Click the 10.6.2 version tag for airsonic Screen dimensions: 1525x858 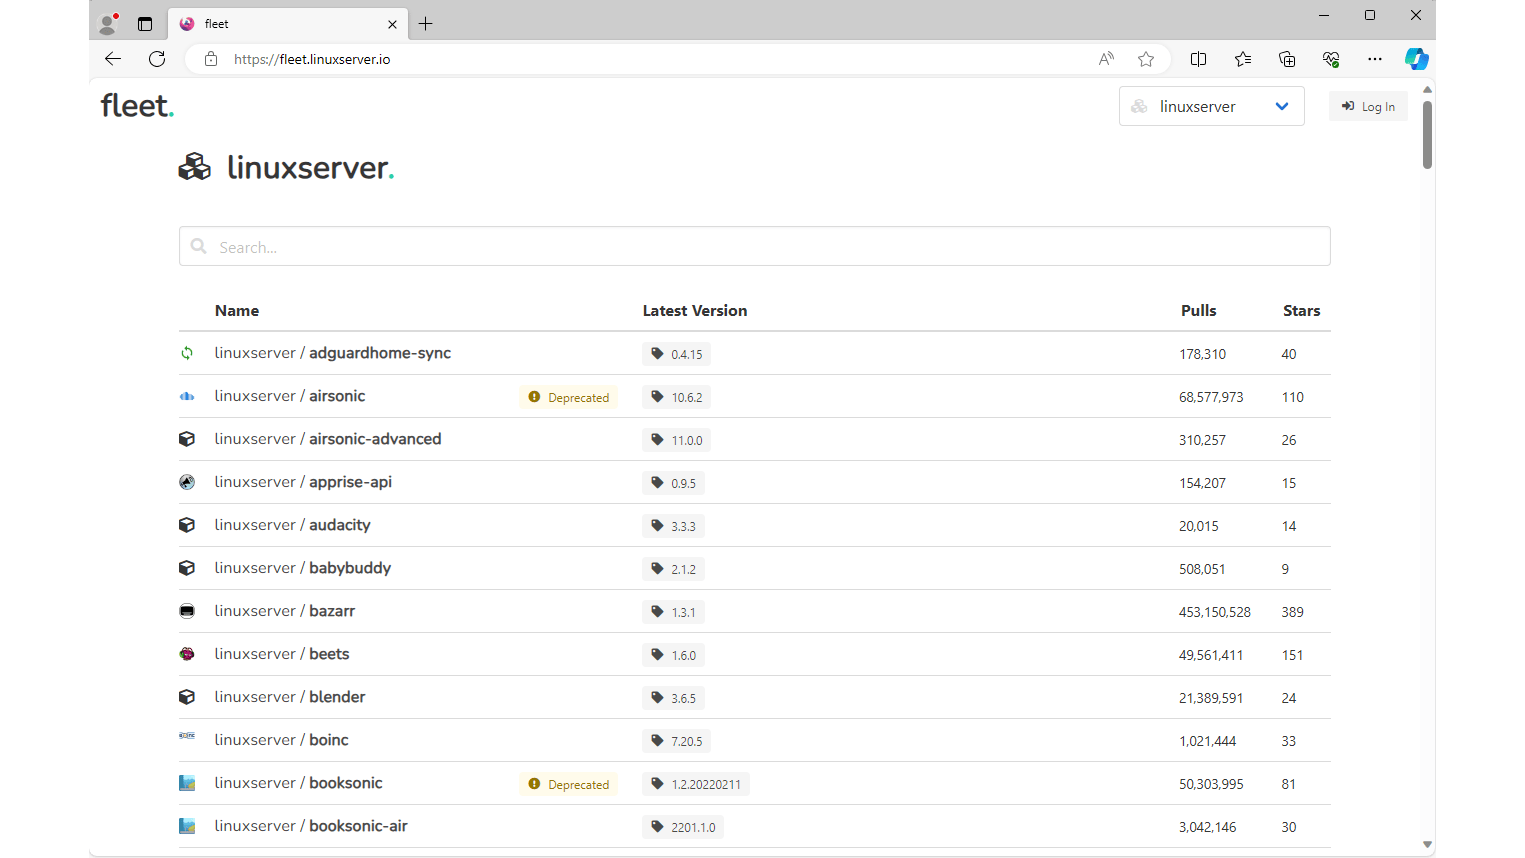[676, 396]
